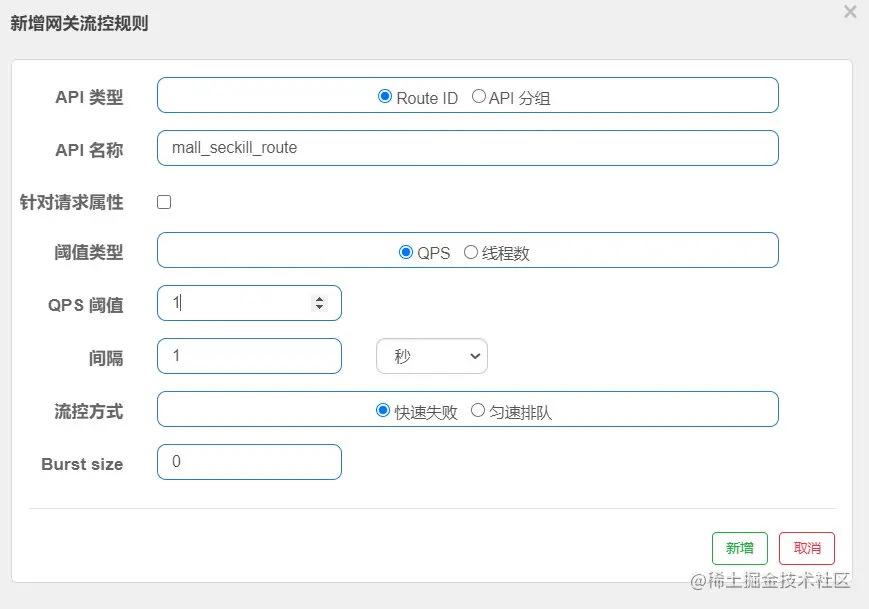Select 快速失败 flow control mode
Screen dimensions: 869x609
[x=382, y=410]
